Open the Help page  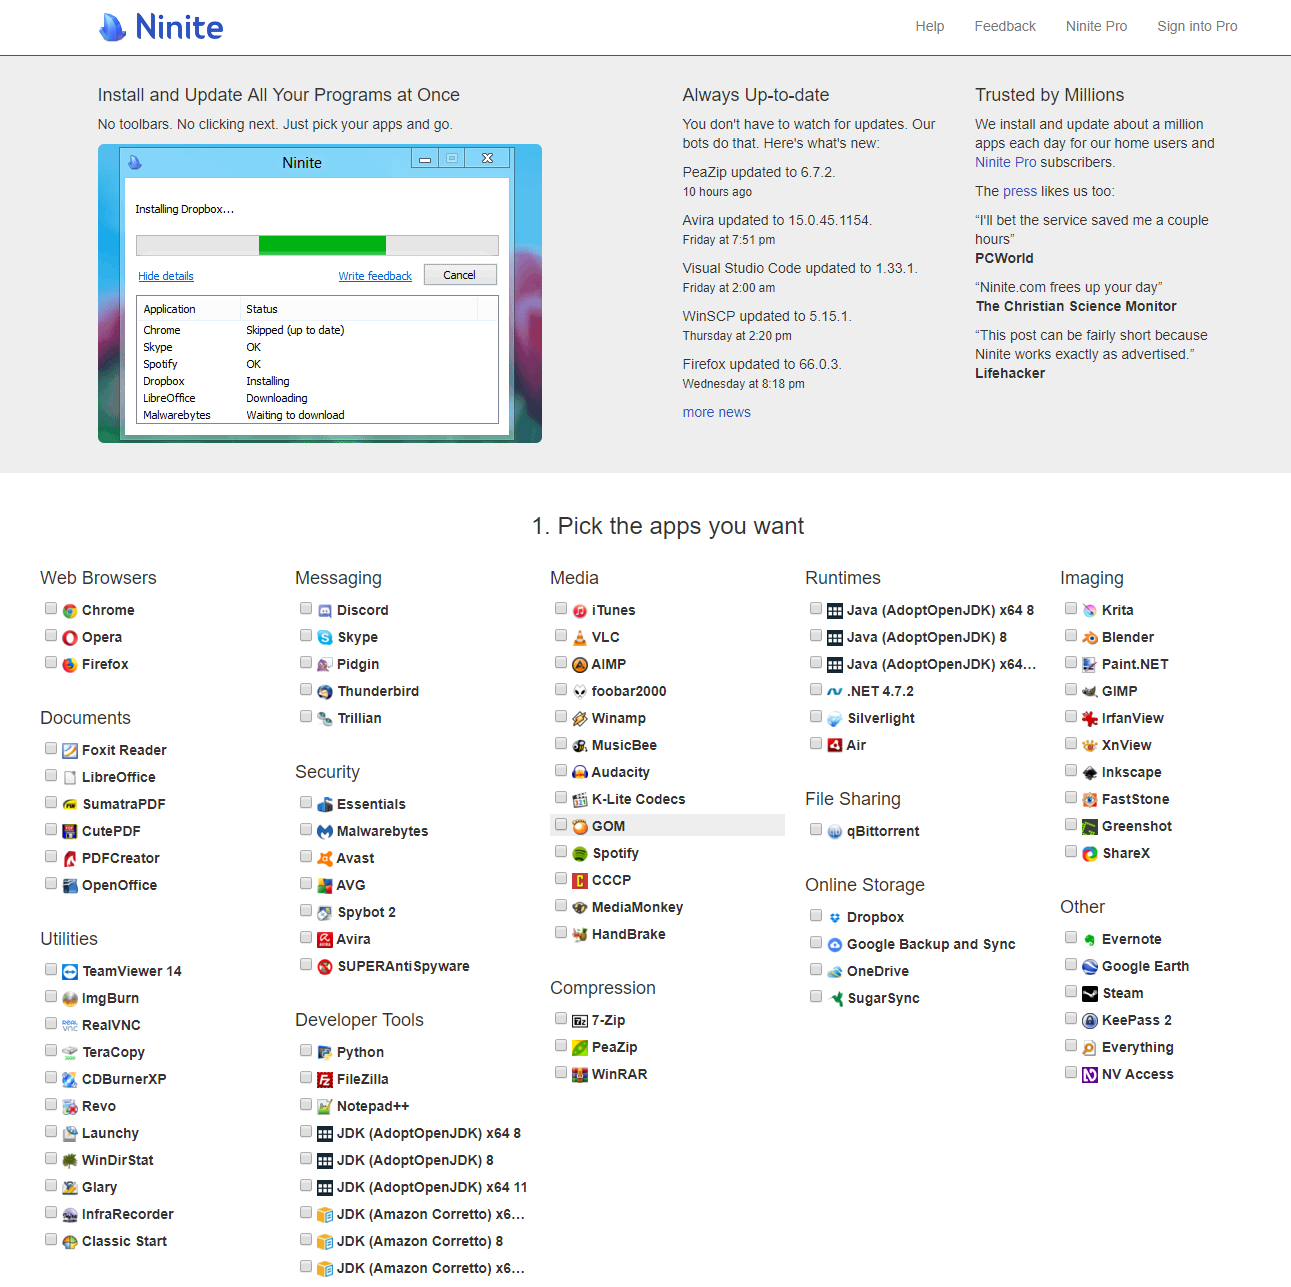pos(930,27)
